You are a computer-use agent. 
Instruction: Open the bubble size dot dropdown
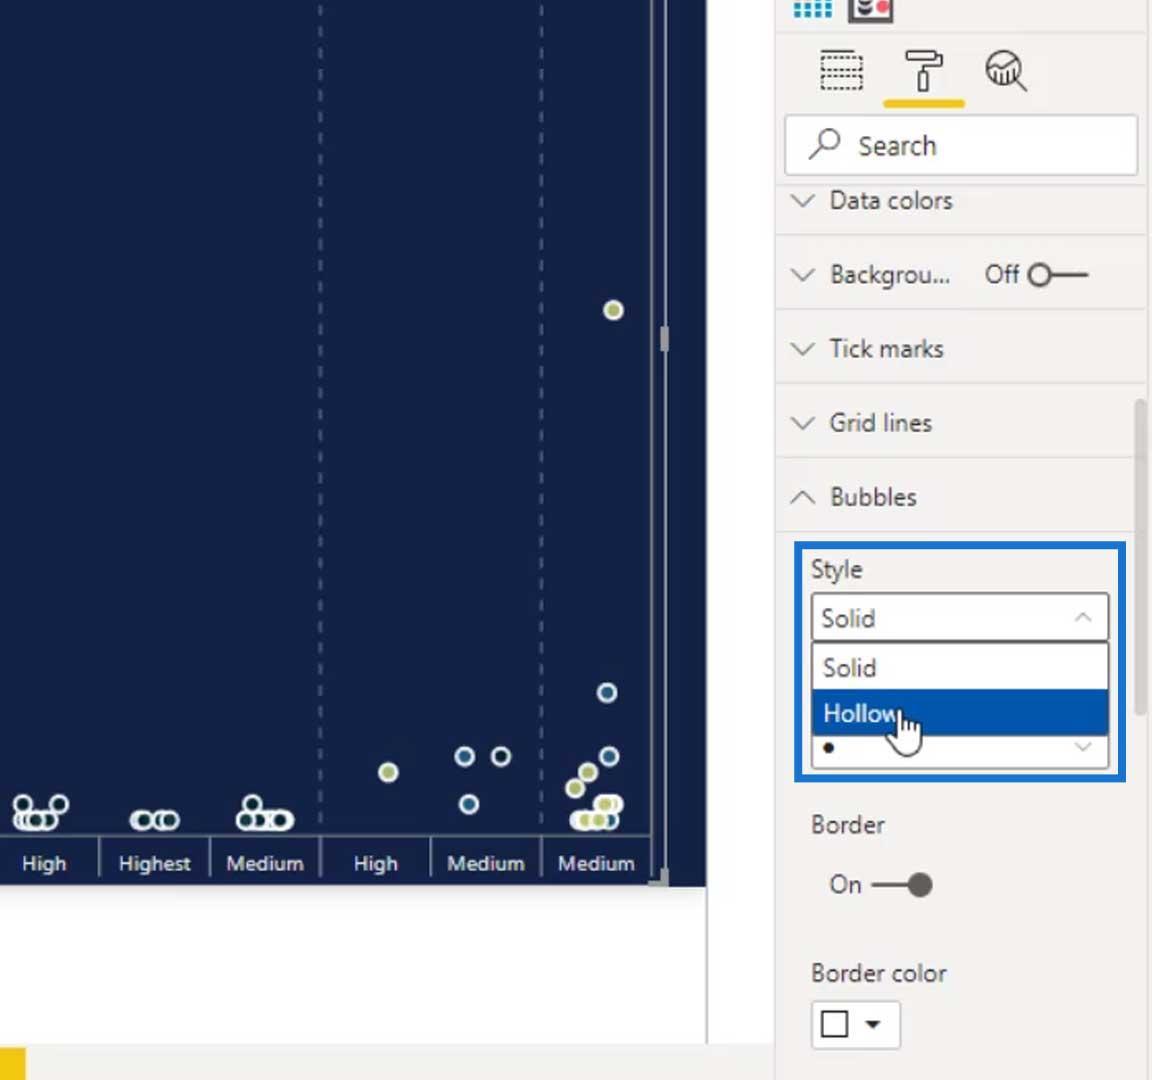click(x=960, y=751)
